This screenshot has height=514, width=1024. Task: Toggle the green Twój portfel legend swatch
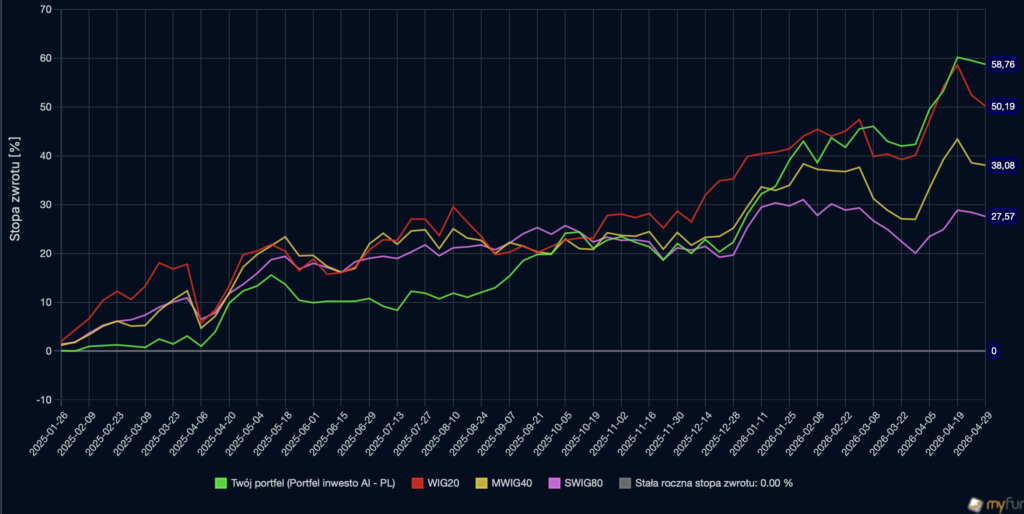coord(221,483)
